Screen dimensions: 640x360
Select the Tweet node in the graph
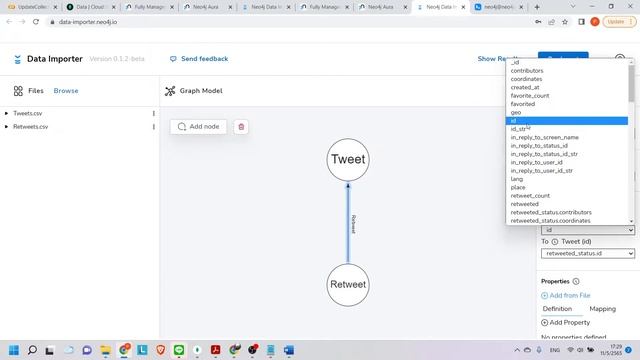click(348, 160)
